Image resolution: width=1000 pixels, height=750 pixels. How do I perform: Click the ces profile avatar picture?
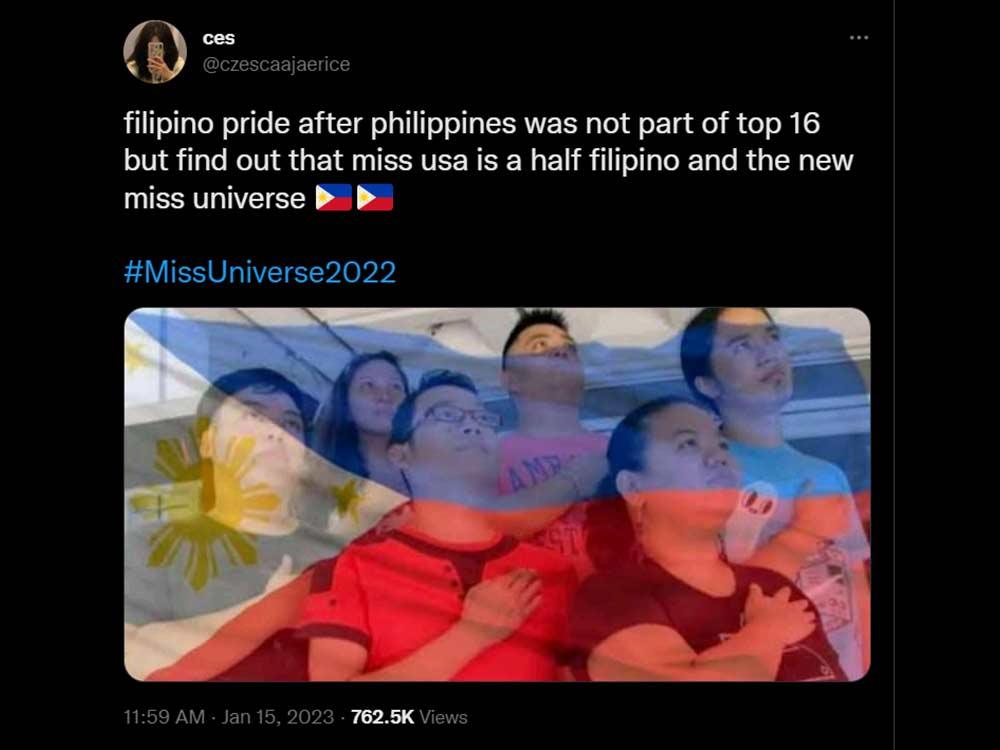(x=155, y=52)
